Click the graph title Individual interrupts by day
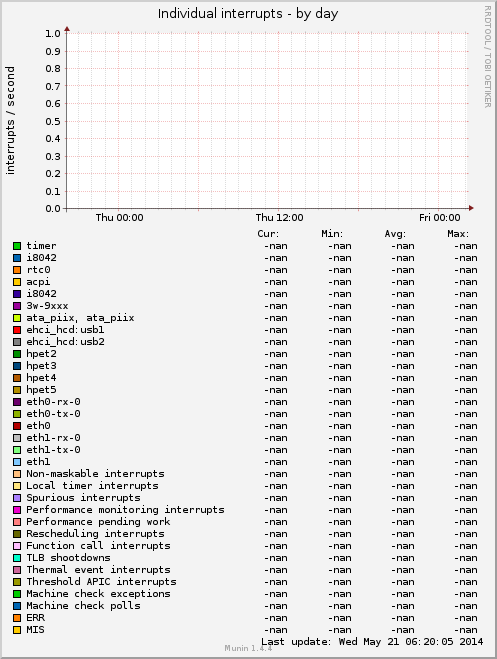Screen dimensions: 497x659 [x=248, y=14]
